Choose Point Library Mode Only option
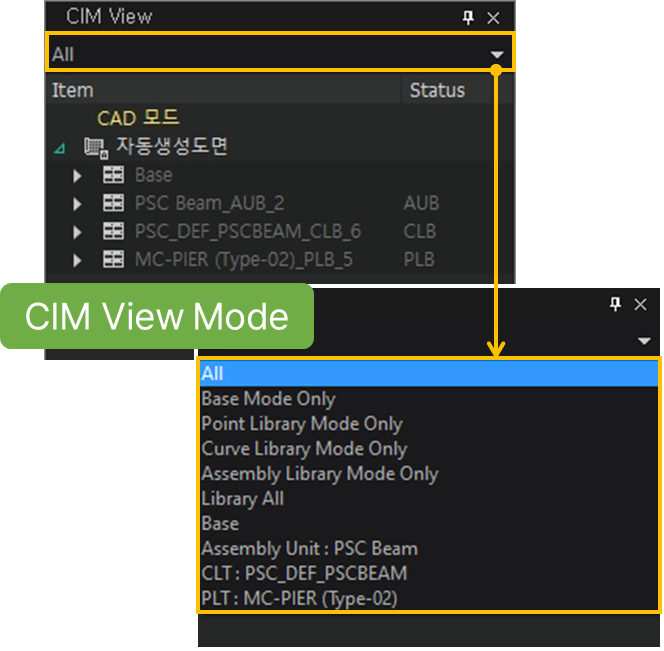Image resolution: width=664 pixels, height=651 pixels. (x=429, y=424)
